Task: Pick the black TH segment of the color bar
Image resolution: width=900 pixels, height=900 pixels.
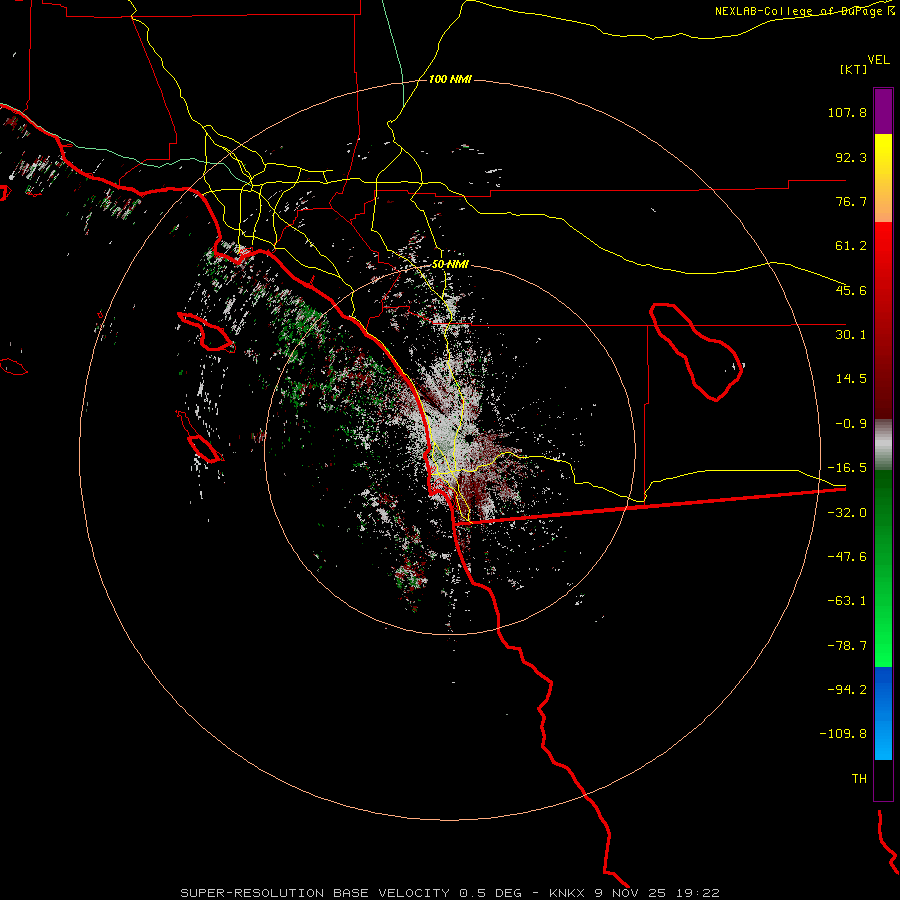Action: click(x=883, y=779)
